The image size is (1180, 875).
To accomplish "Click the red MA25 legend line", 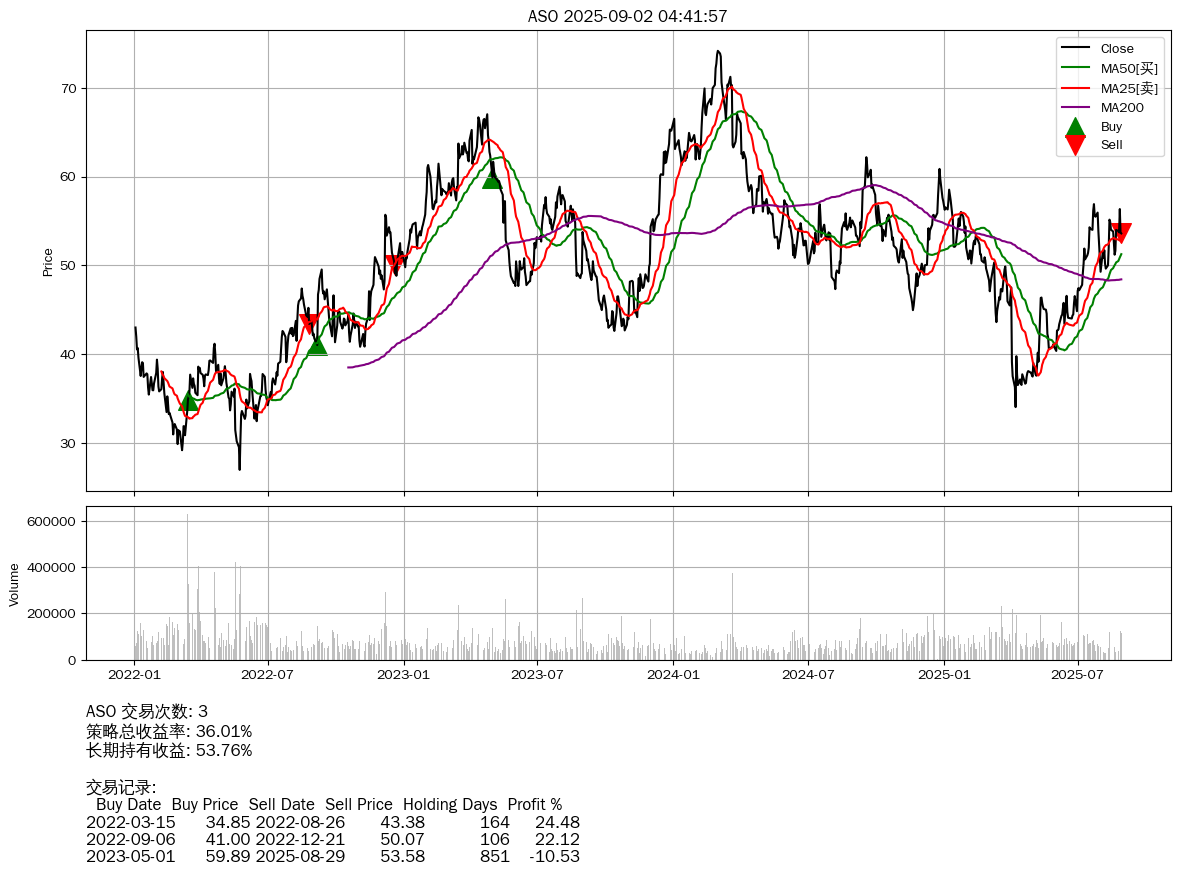I will point(1075,88).
